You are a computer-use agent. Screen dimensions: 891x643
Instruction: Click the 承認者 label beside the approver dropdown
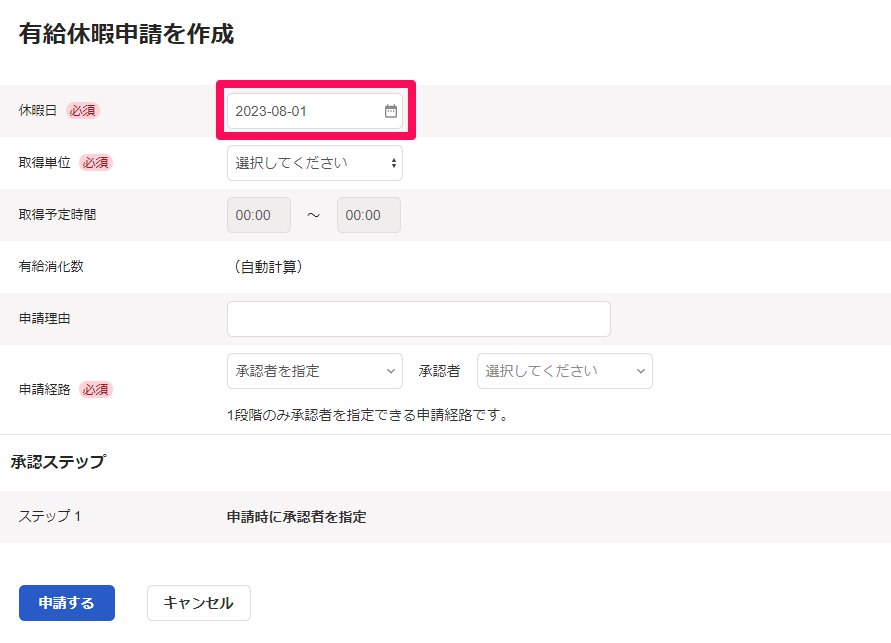(439, 371)
